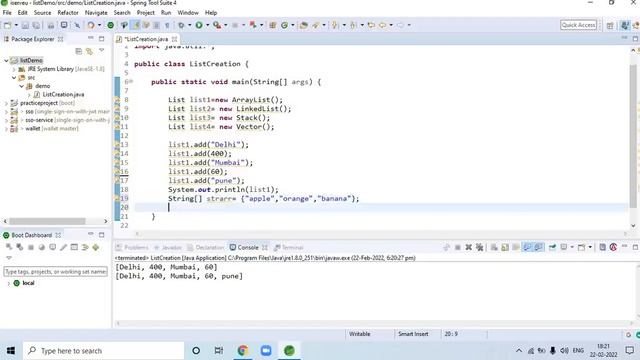This screenshot has width=640, height=360.
Task: Click the Boot Dashboard tag filter field
Action: (56, 271)
